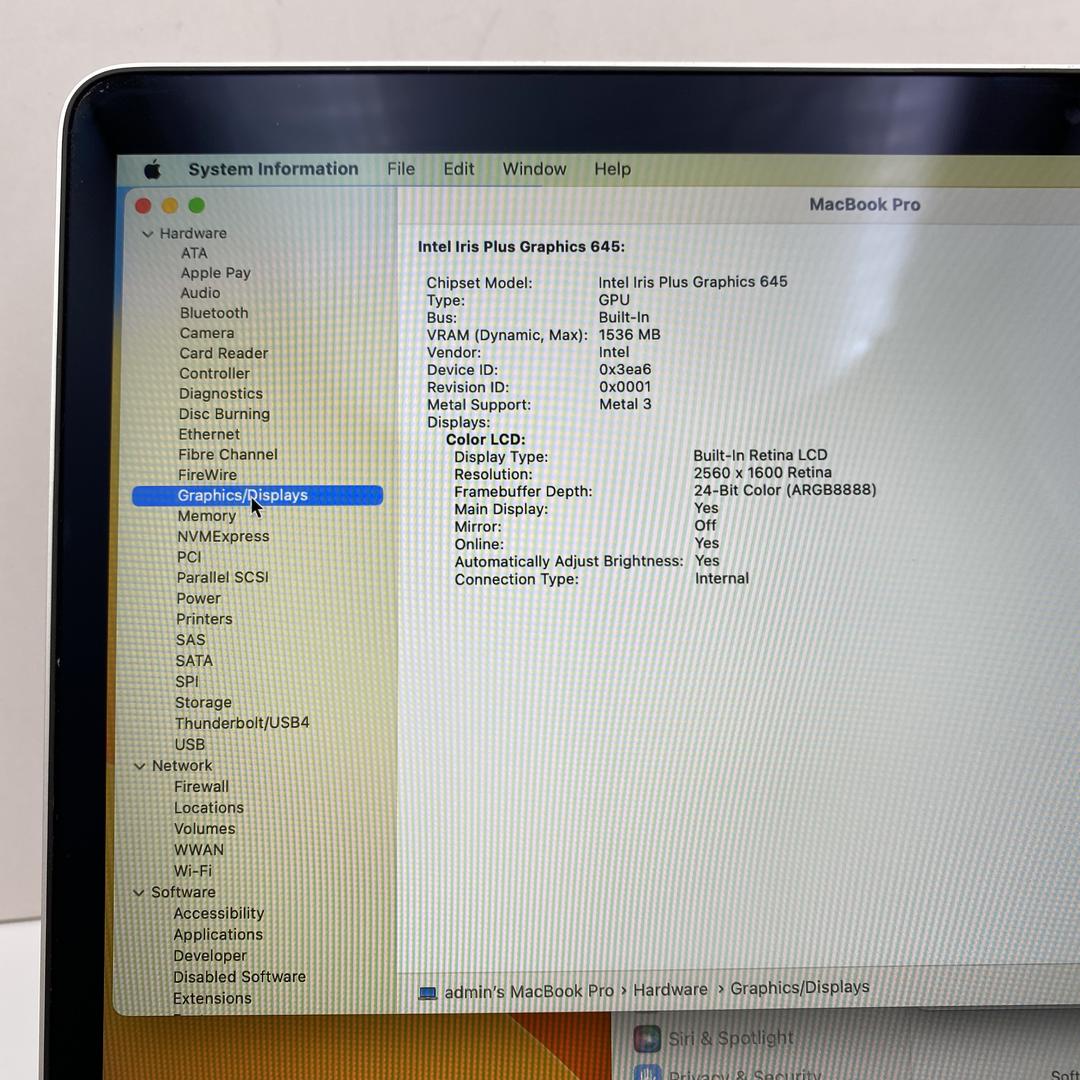
Task: Click the VRAM value 1536 MB
Action: pyautogui.click(x=630, y=335)
